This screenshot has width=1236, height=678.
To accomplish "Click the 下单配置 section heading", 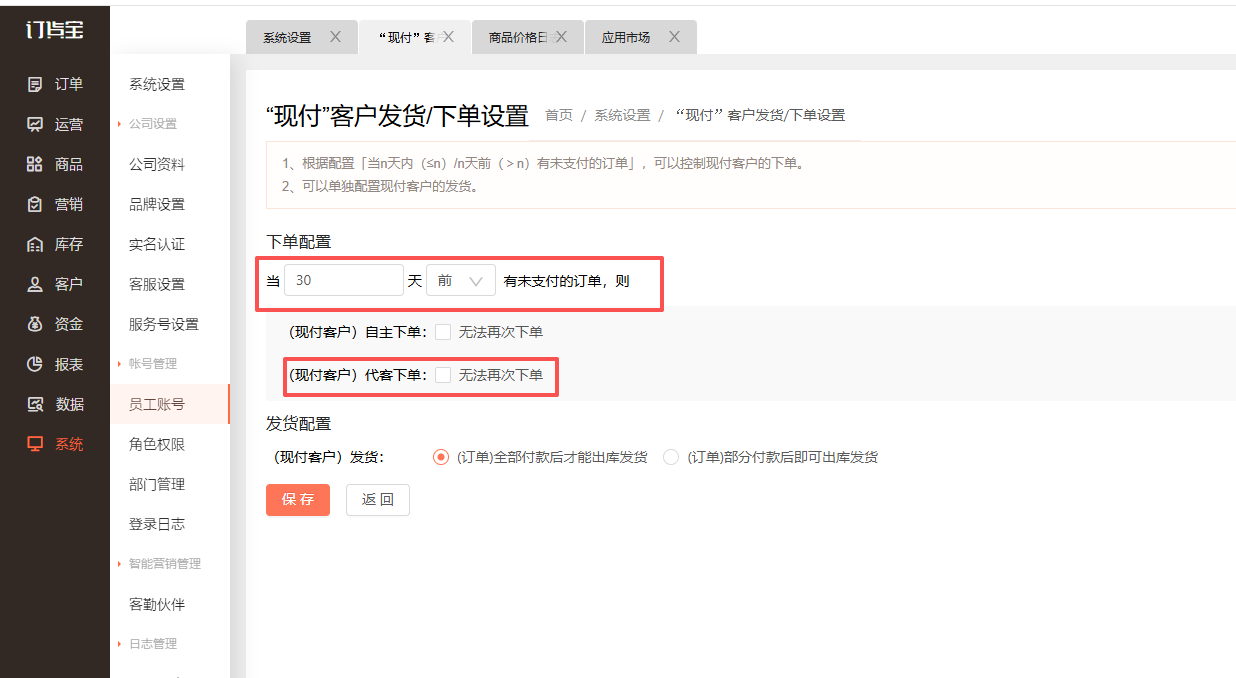I will coord(299,242).
